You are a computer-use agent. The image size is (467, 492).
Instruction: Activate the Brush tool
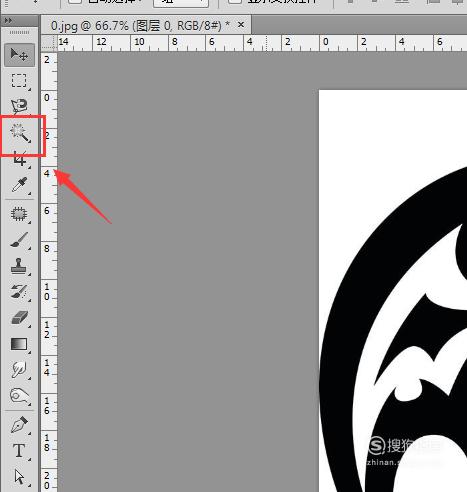click(19, 240)
